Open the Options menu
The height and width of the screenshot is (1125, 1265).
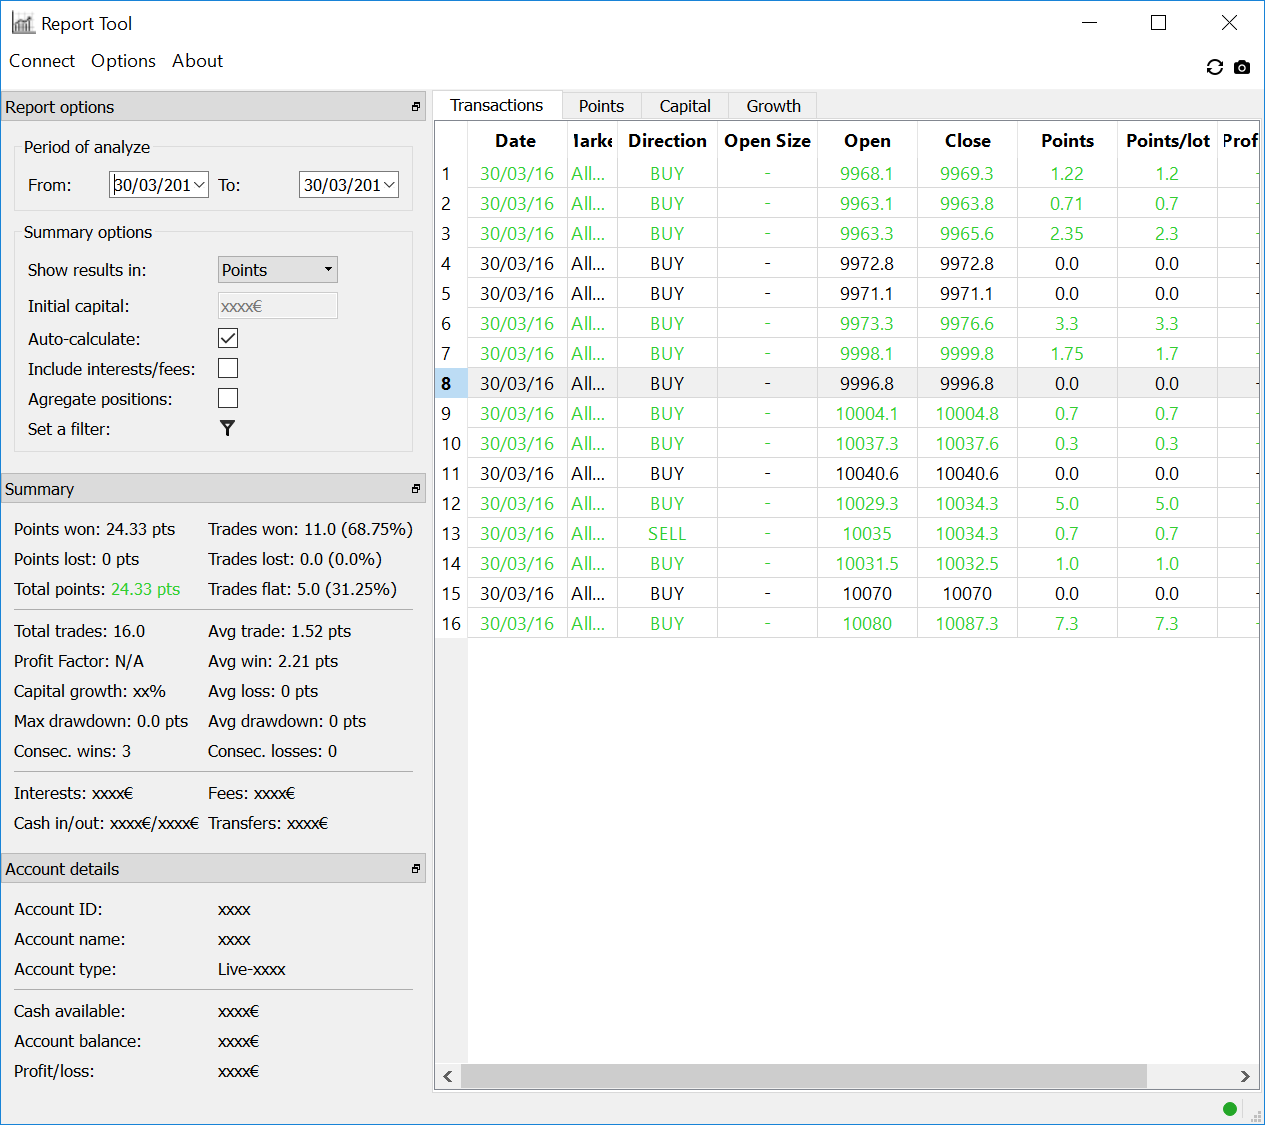point(123,61)
